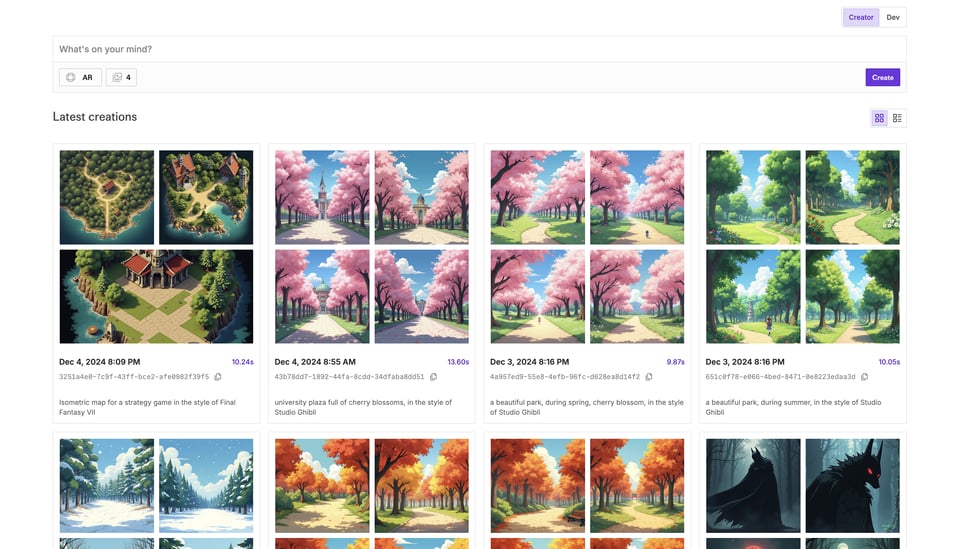Click the Dec 4, 2024 8:55 AM timestamp
Screen dimensions: 960x549
315,362
